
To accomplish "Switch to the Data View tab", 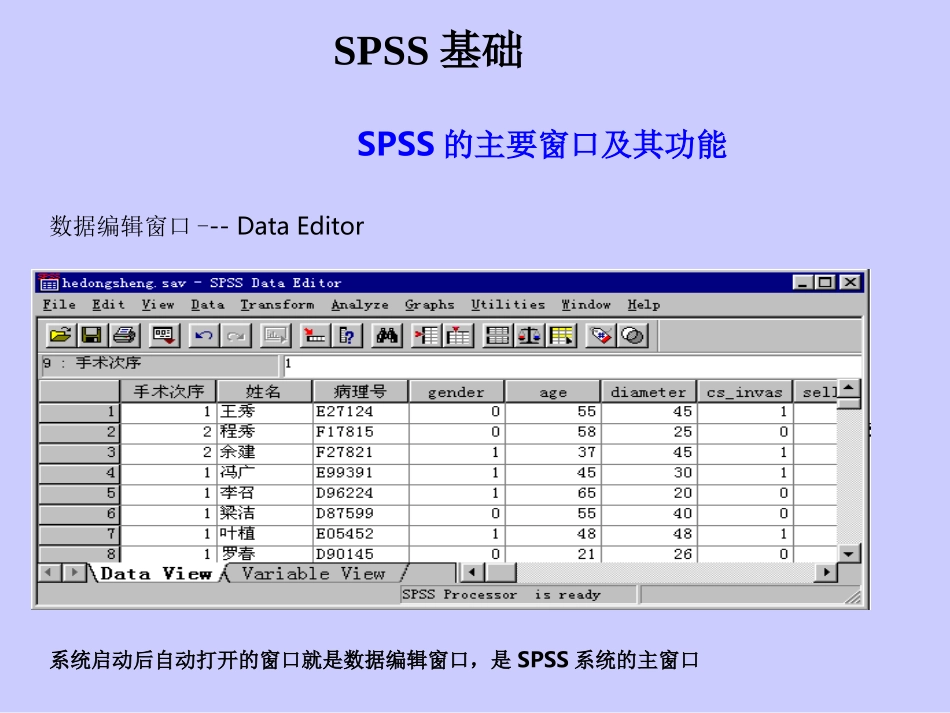I will 156,573.
